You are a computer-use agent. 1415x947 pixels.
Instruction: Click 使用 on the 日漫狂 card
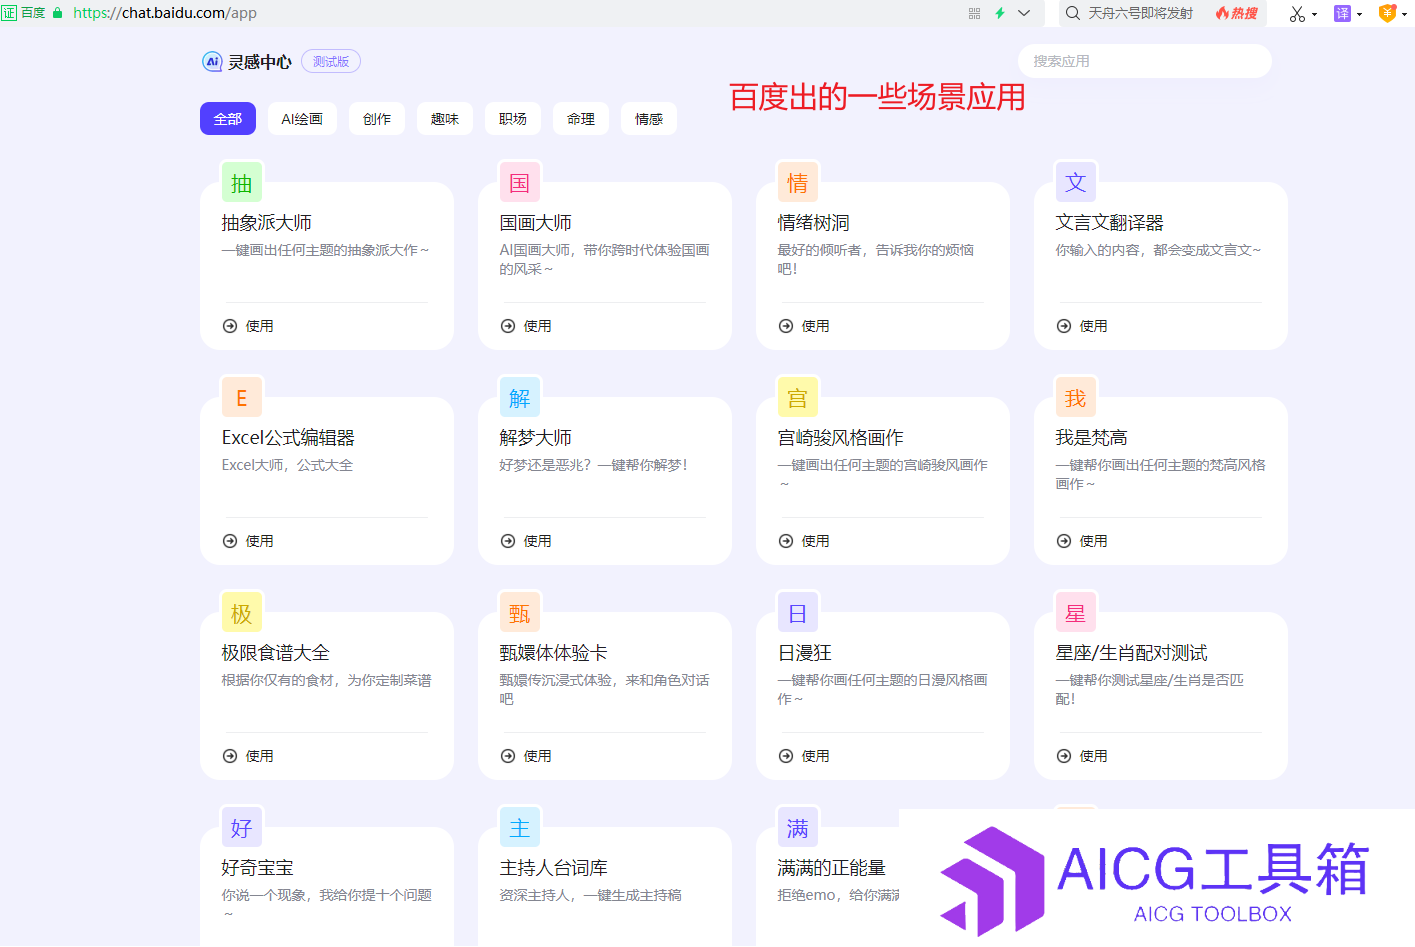804,756
